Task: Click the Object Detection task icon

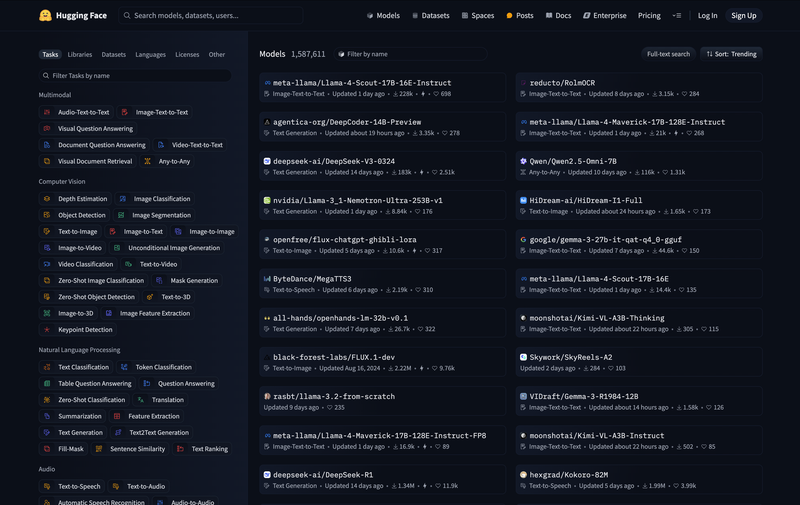Action: pos(47,215)
